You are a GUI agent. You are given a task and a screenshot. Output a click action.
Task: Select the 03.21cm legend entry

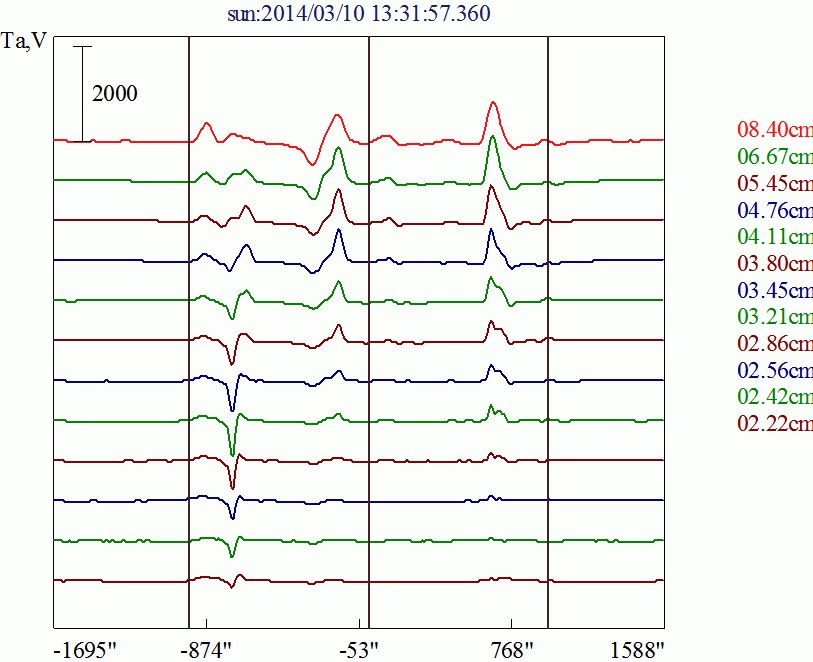point(775,316)
